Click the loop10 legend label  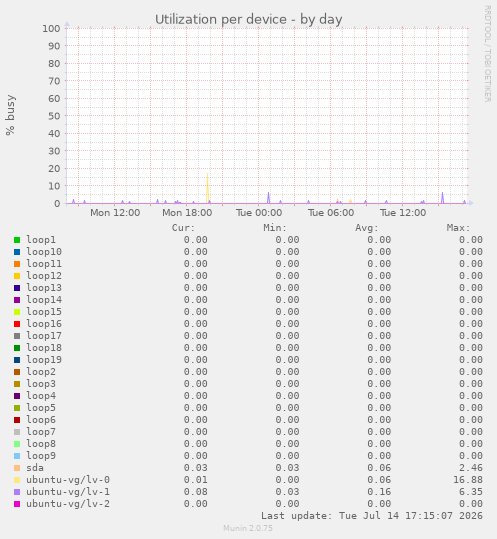(44, 252)
